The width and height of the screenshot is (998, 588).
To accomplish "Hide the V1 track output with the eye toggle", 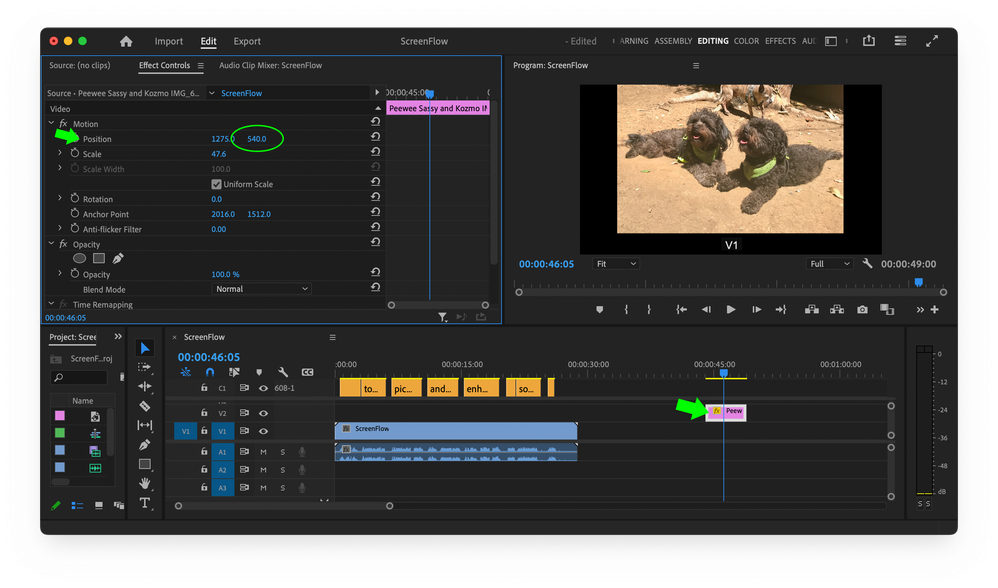I will point(263,431).
